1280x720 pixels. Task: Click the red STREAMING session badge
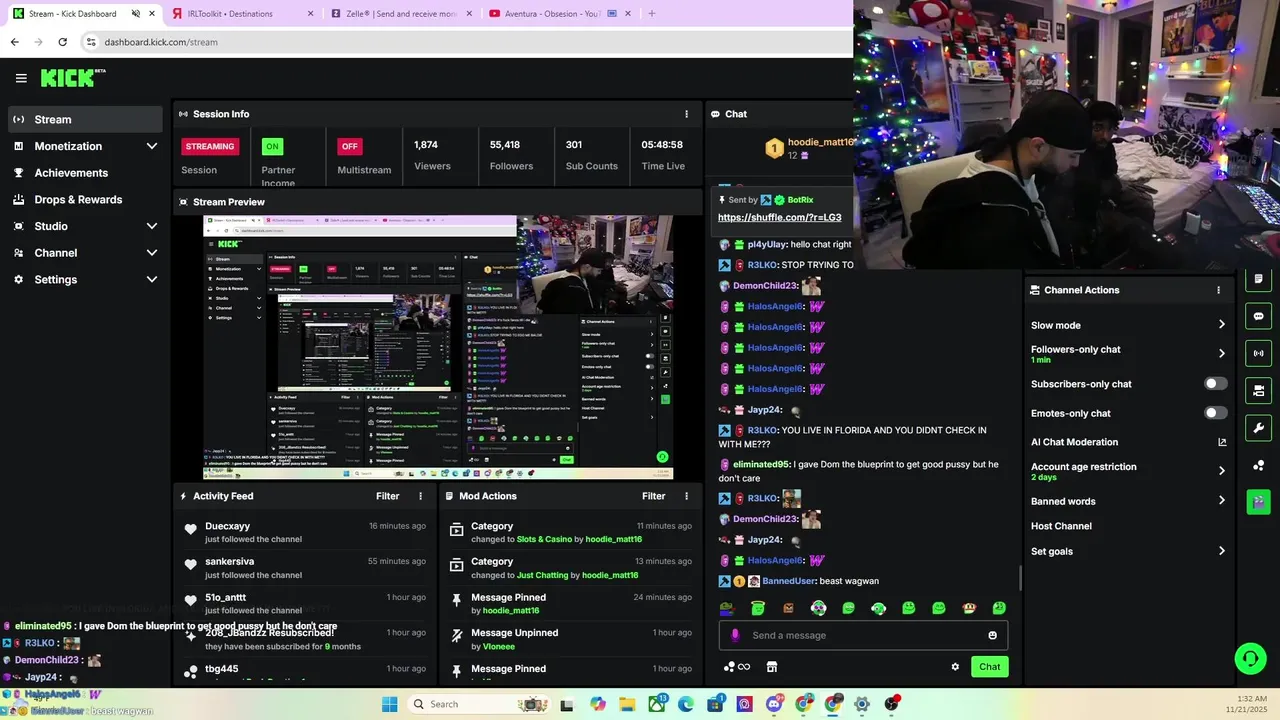tap(210, 146)
